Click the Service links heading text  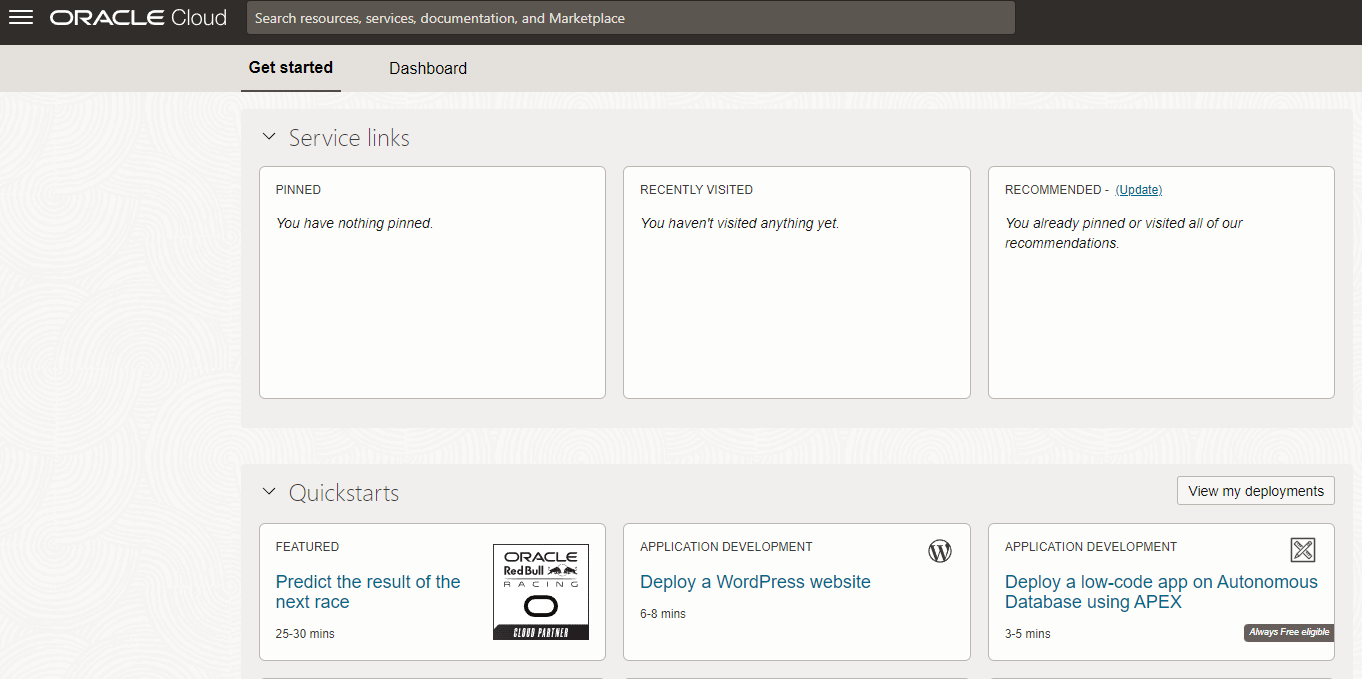(349, 138)
